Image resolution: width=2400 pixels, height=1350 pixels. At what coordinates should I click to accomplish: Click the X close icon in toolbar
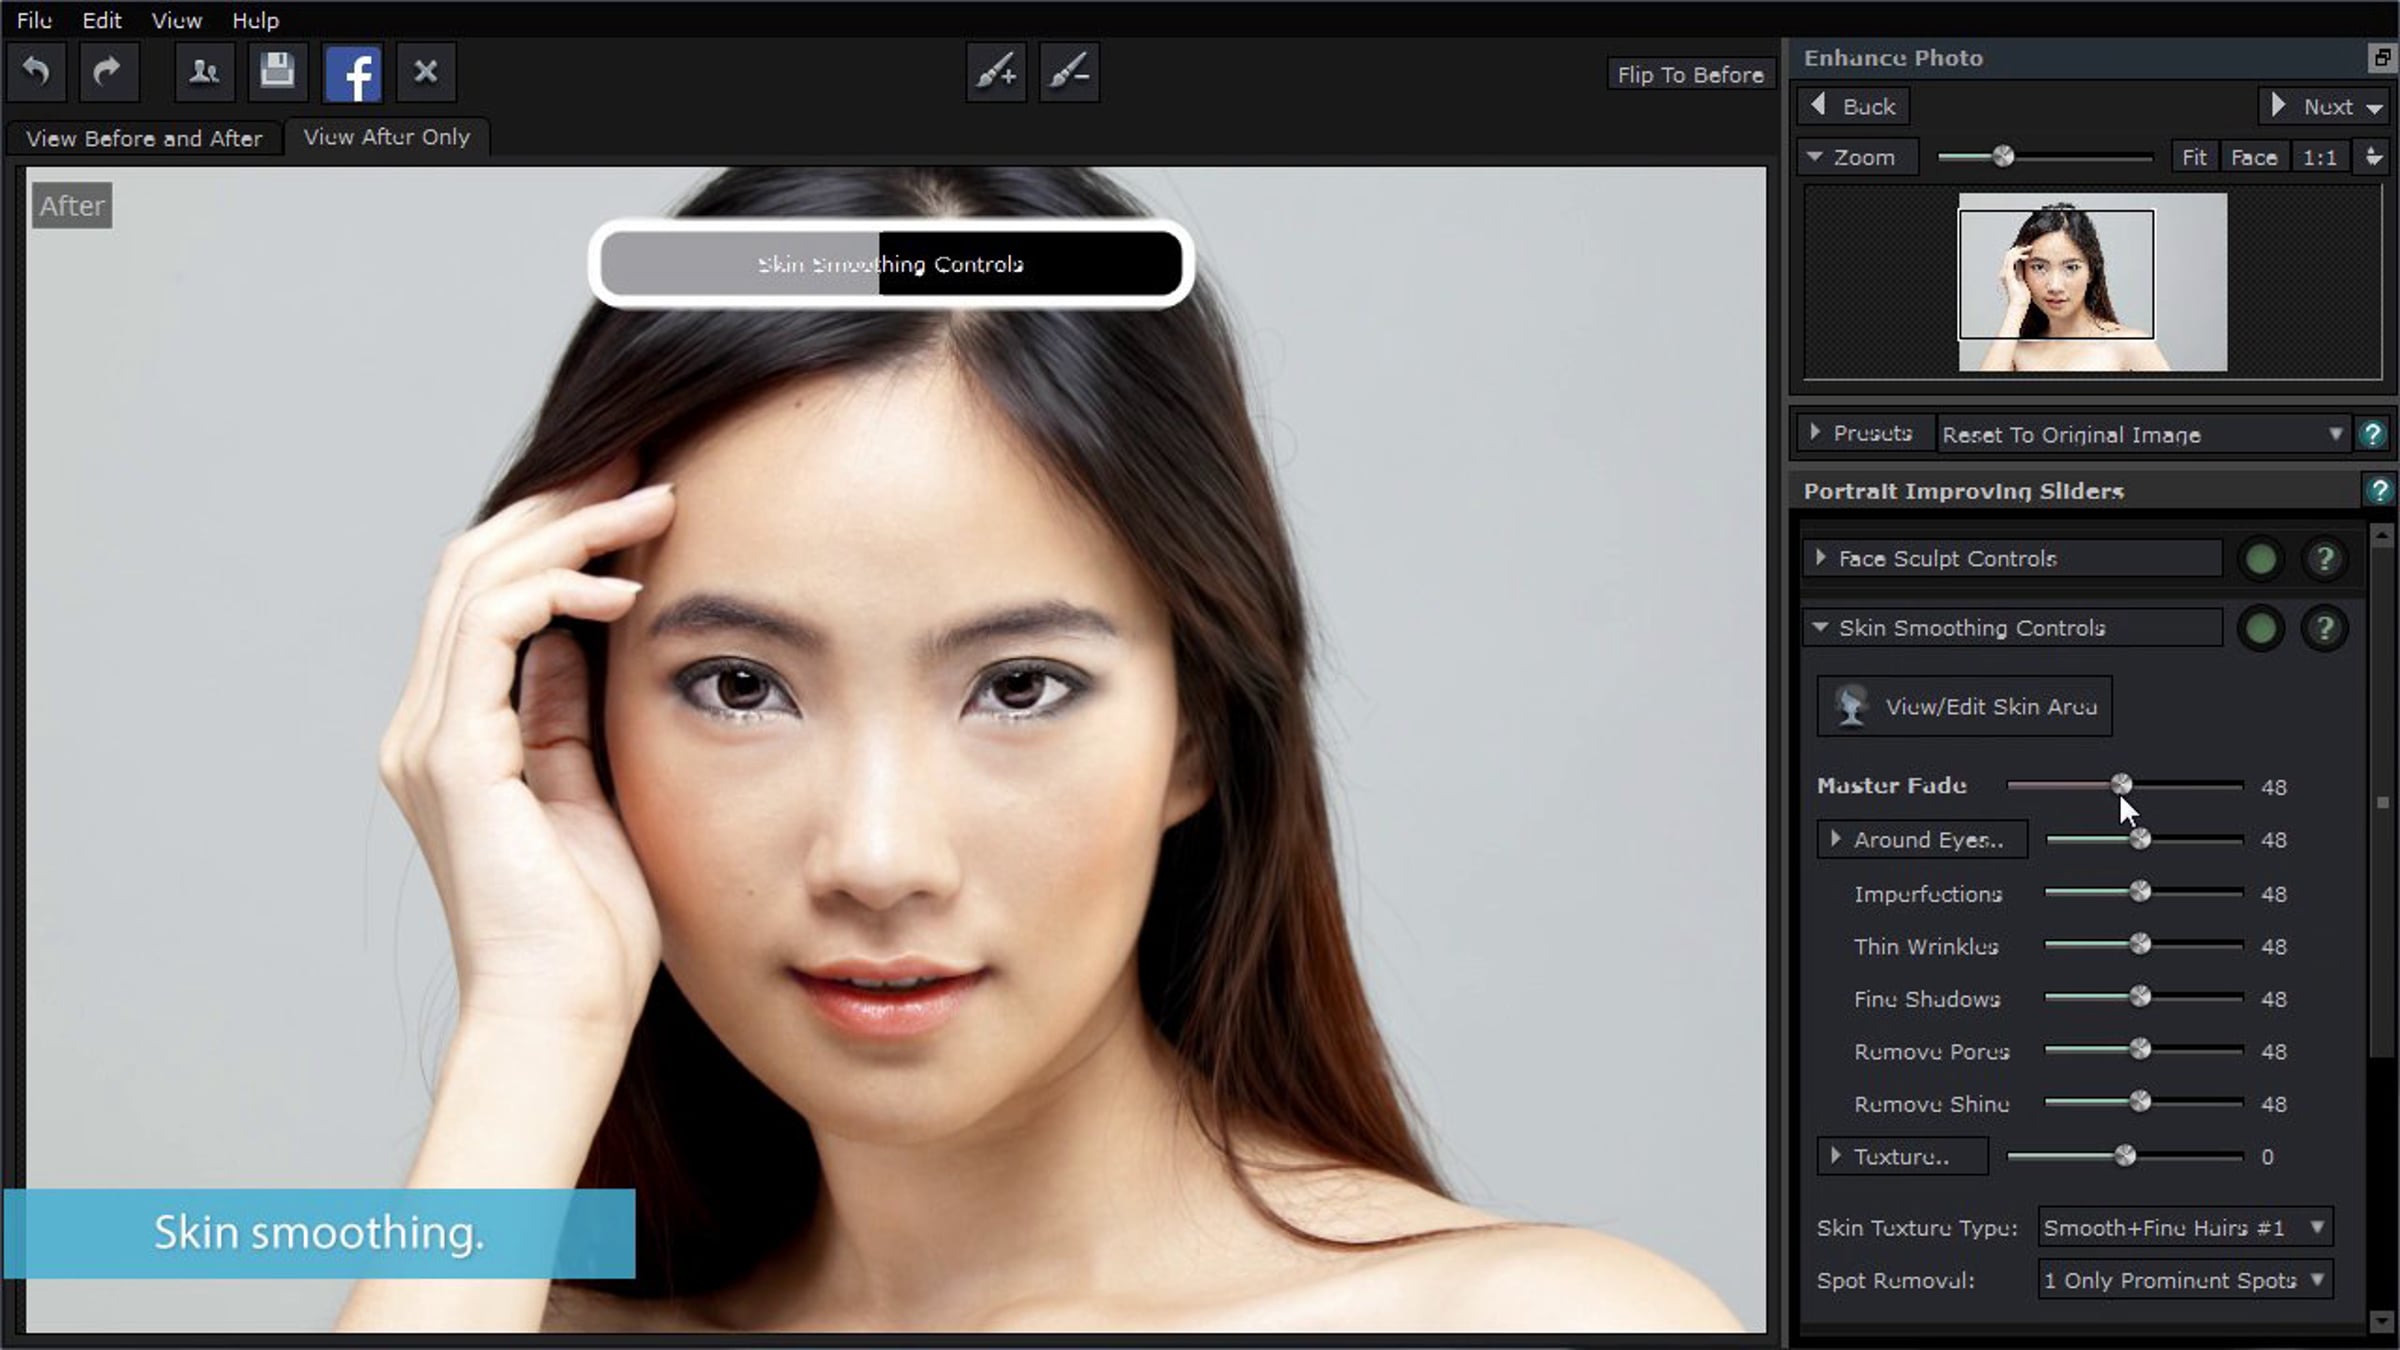pos(426,72)
